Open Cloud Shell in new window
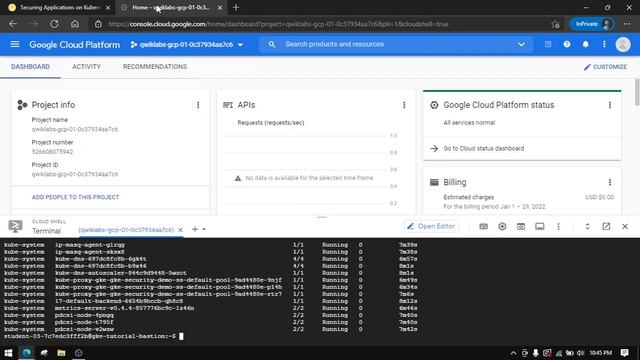 pyautogui.click(x=606, y=226)
